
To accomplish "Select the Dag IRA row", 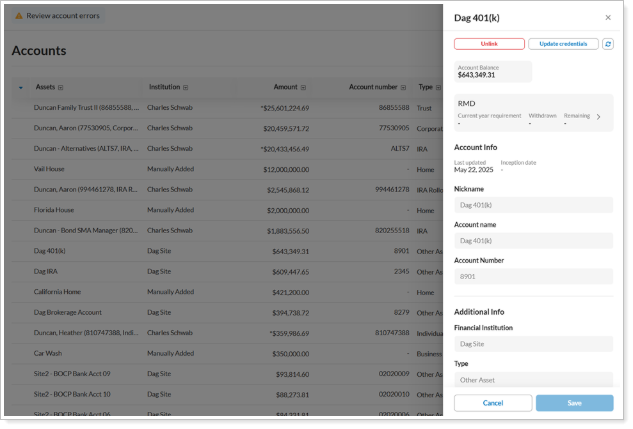I will coord(200,271).
